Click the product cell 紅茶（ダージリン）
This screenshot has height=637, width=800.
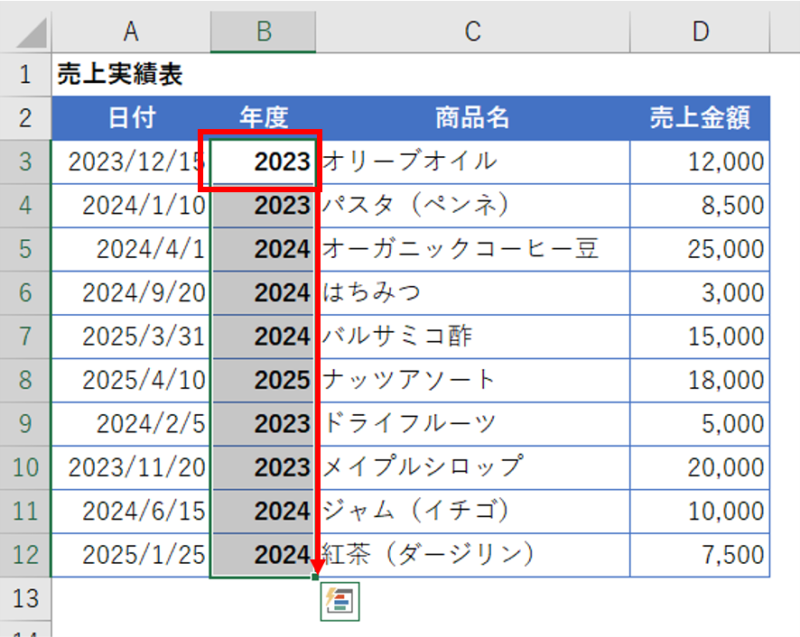click(x=473, y=555)
